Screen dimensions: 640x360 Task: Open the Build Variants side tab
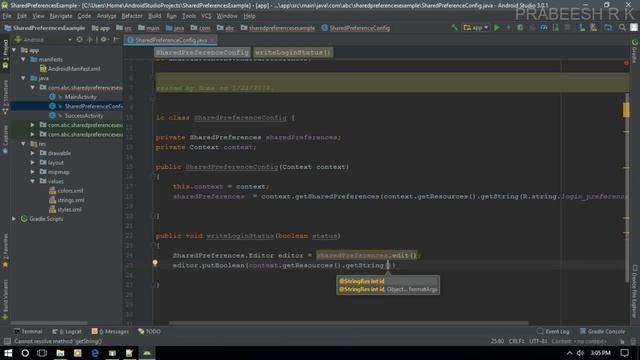[5, 299]
